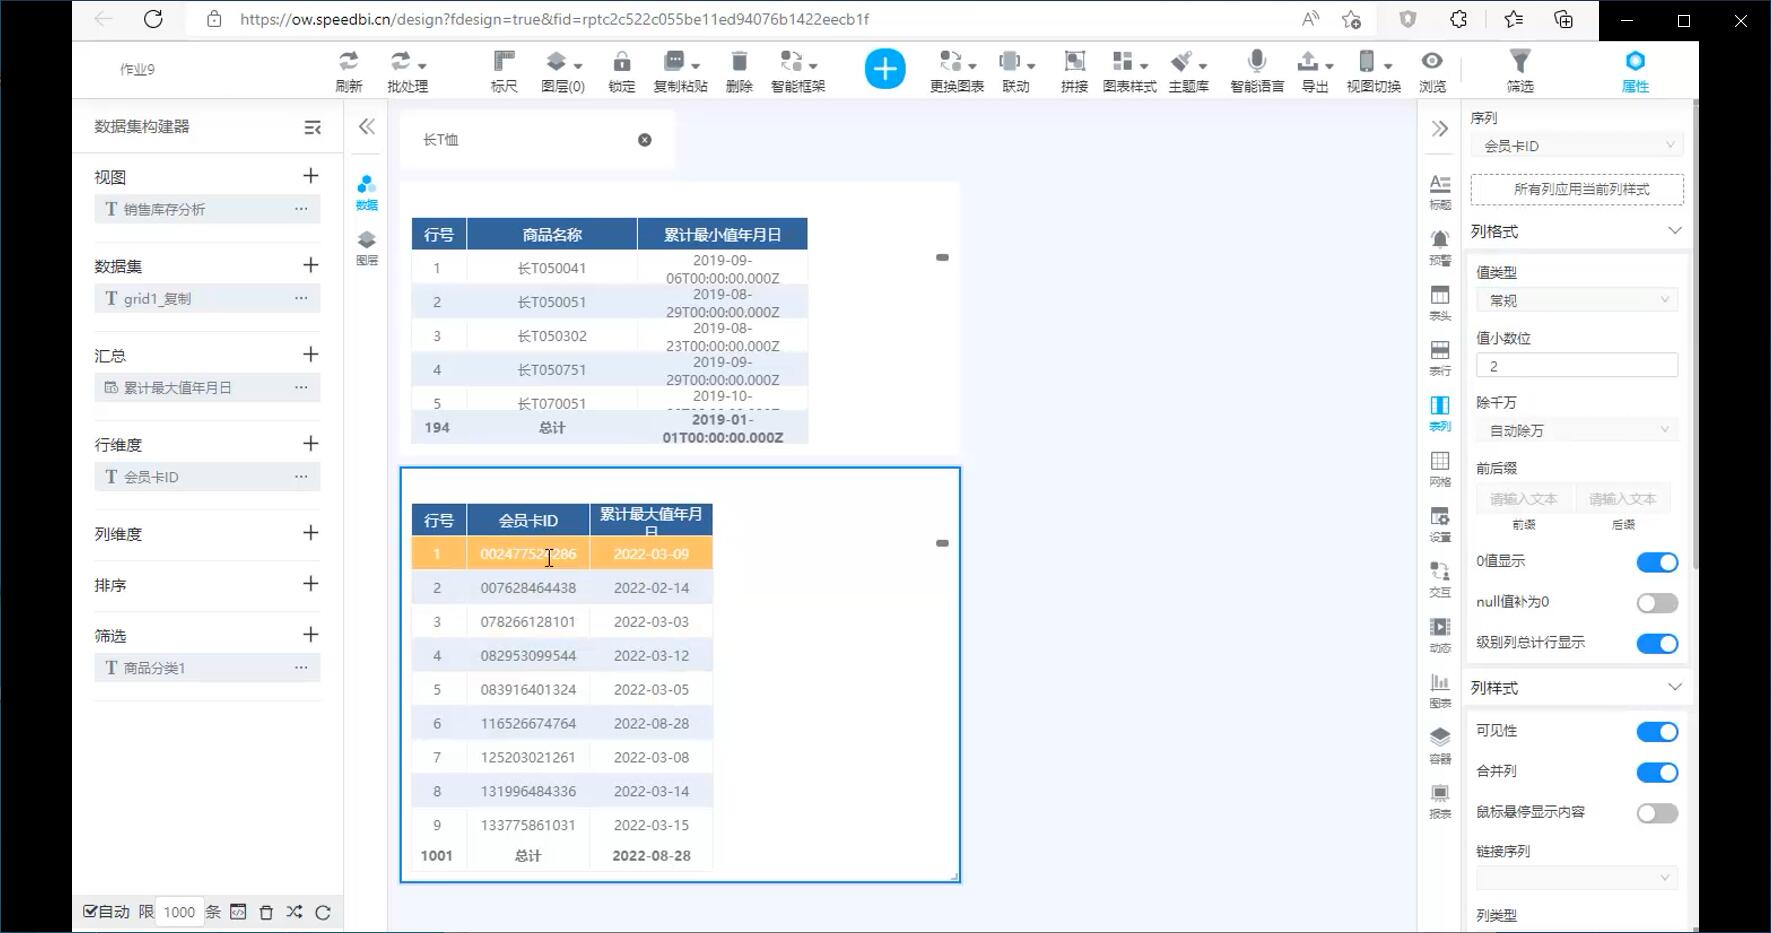
Task: Open the 值类型 dropdown showing 常规
Action: (x=1577, y=300)
